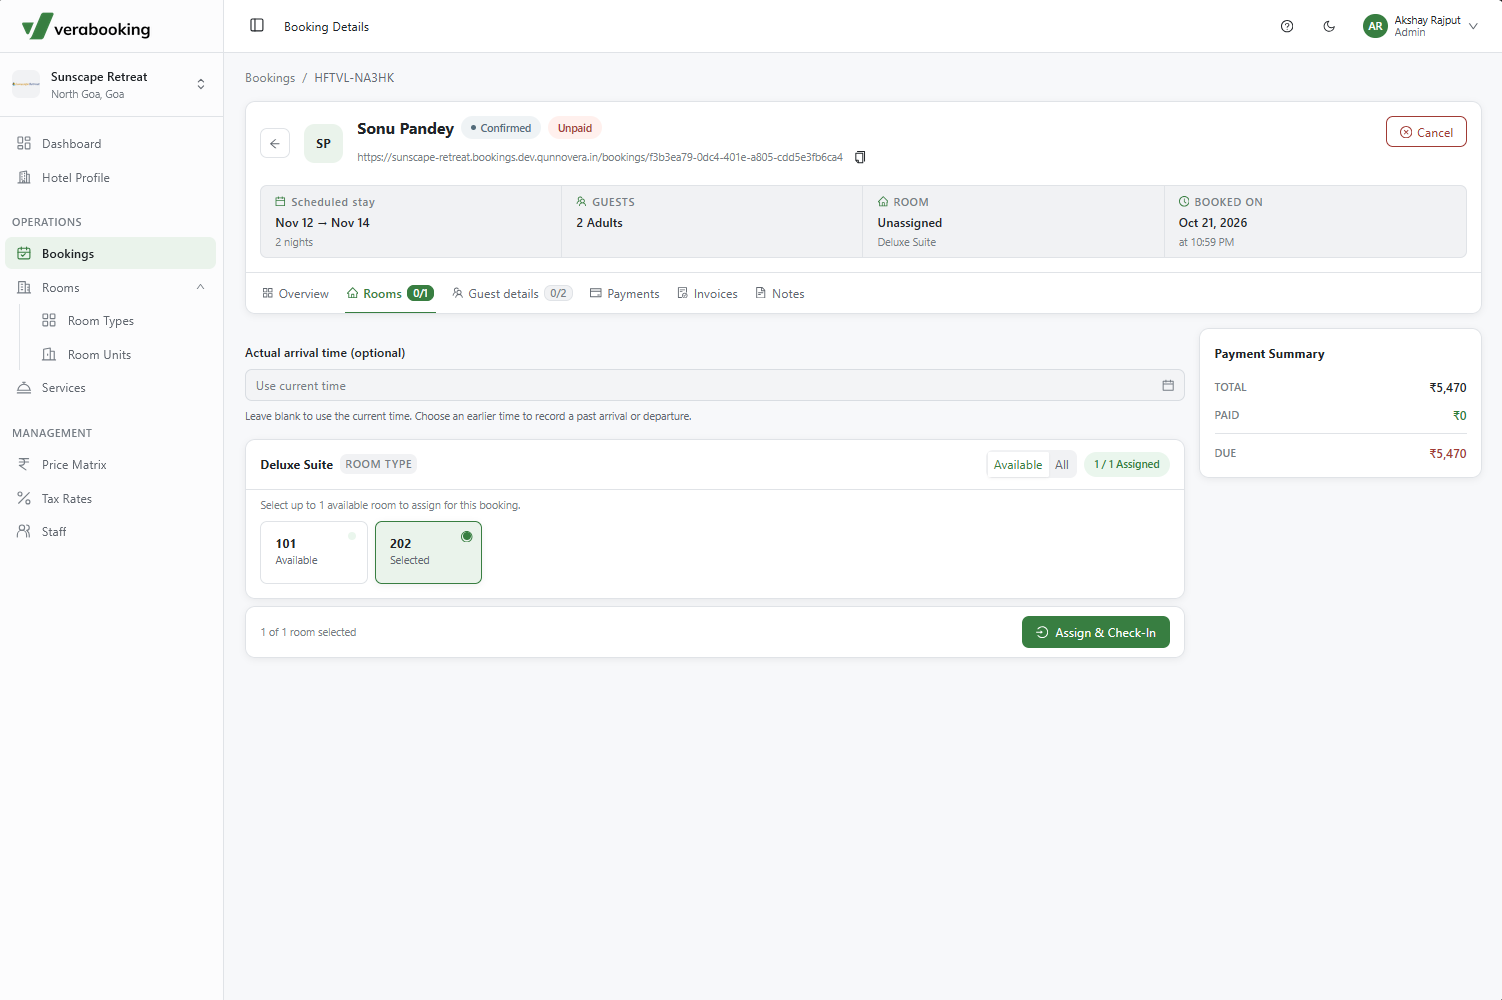
Task: Open Price Matrix page
Action: [110, 465]
